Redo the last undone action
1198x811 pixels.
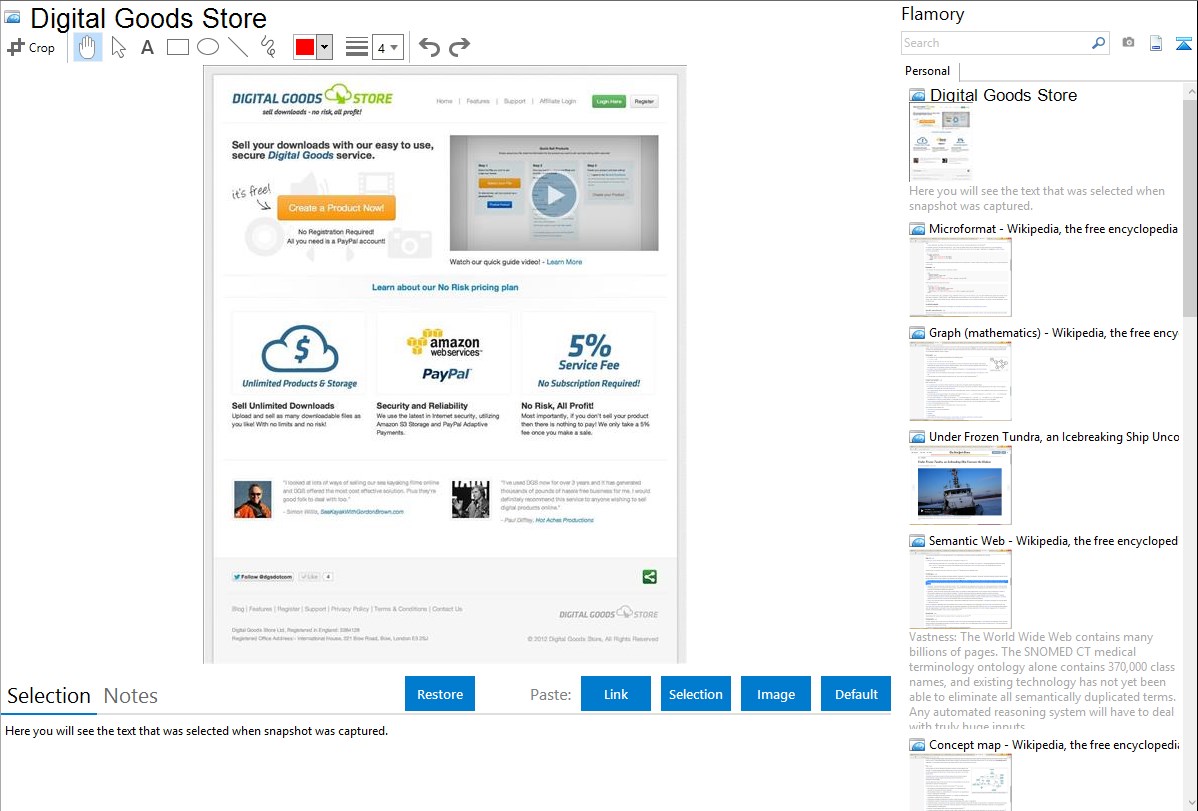[x=459, y=47]
